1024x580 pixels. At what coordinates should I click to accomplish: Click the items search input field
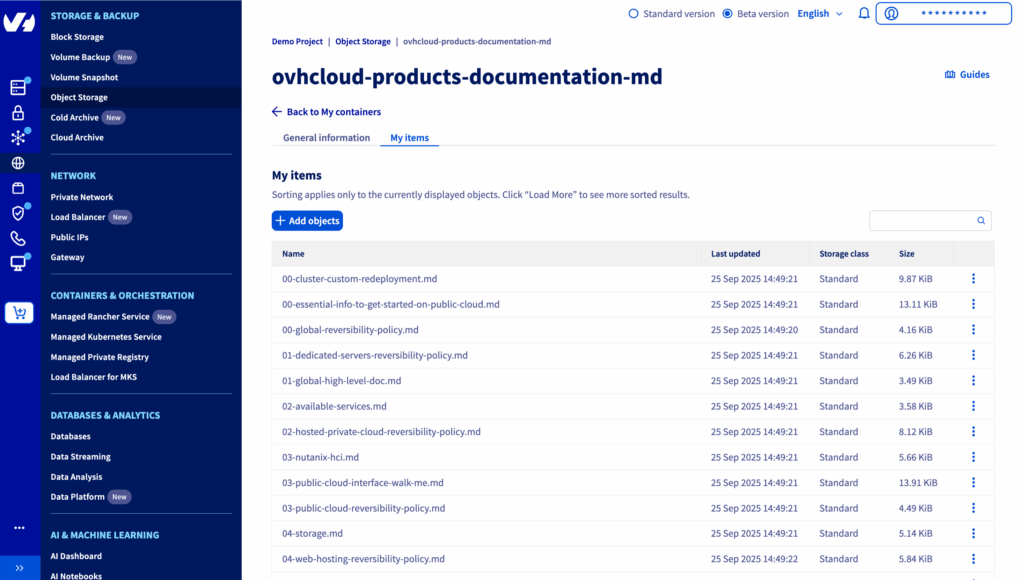[x=922, y=221]
